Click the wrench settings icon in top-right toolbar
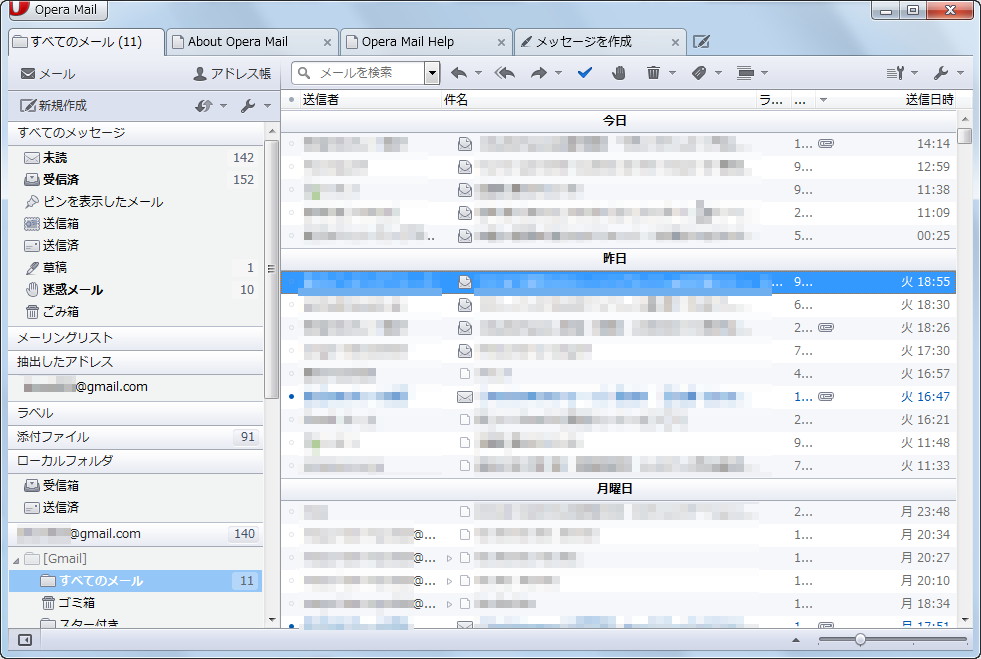Viewport: 981px width, 659px height. 941,73
